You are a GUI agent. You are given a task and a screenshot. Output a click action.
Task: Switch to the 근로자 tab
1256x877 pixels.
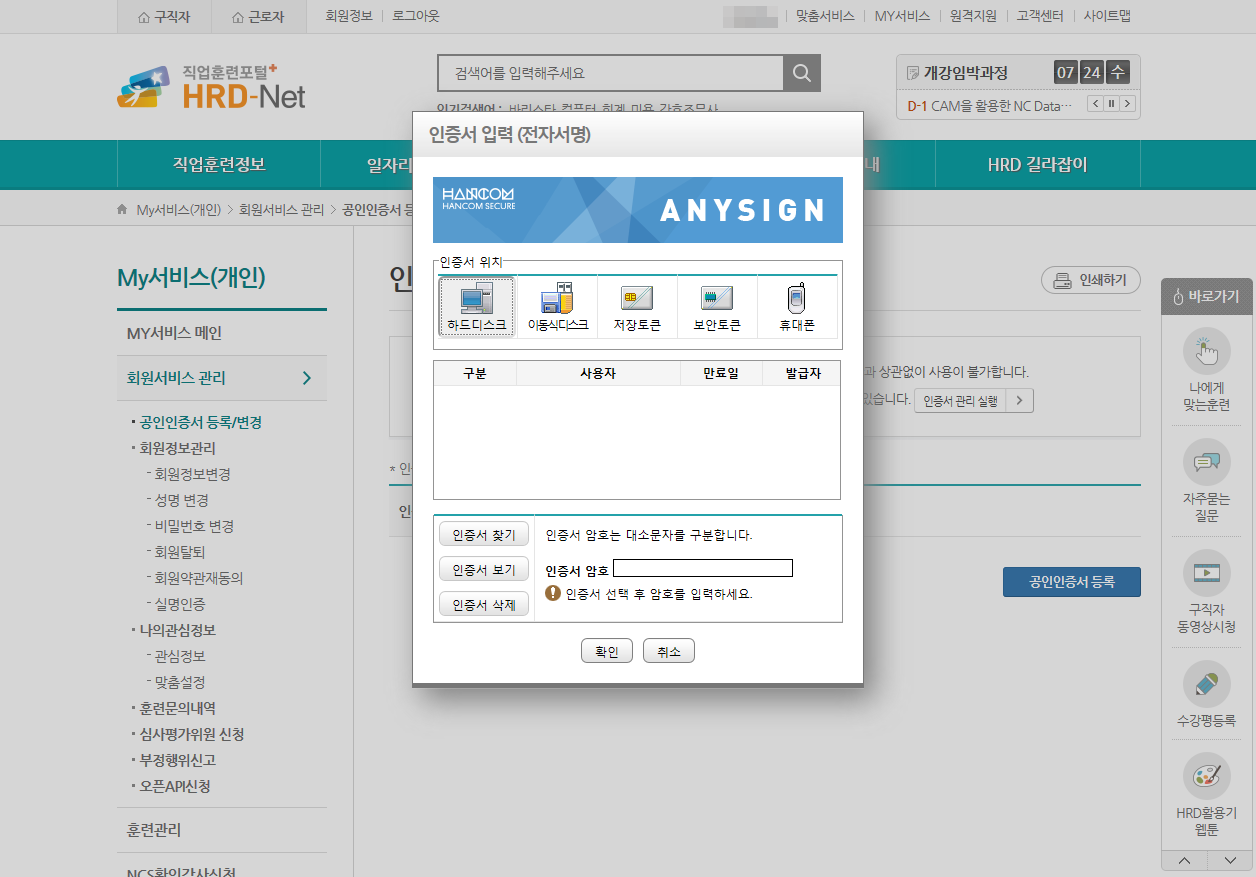258,17
